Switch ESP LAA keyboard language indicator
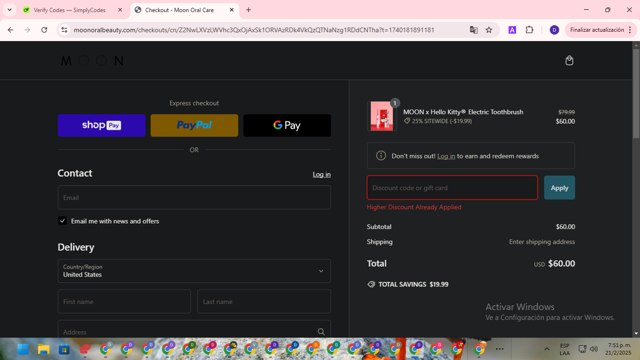This screenshot has width=640, height=360. 564,349
